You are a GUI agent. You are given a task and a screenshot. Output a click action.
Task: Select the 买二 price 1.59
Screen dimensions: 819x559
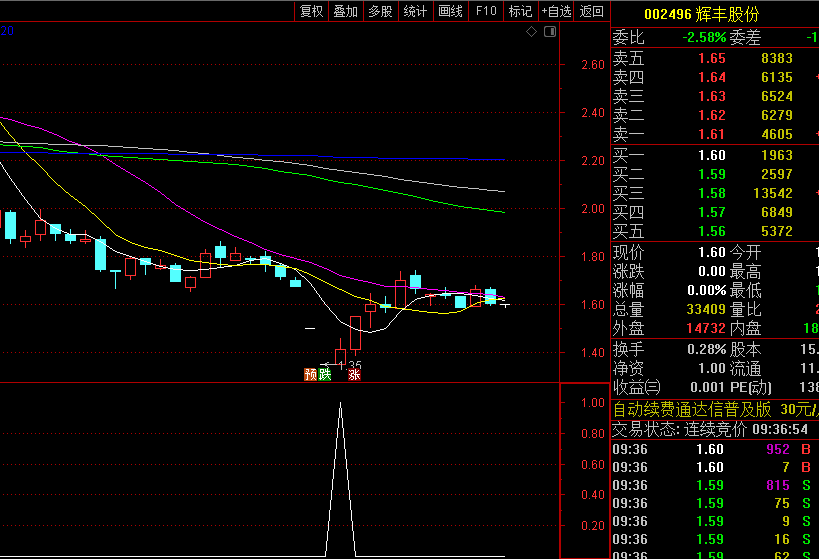coord(712,174)
